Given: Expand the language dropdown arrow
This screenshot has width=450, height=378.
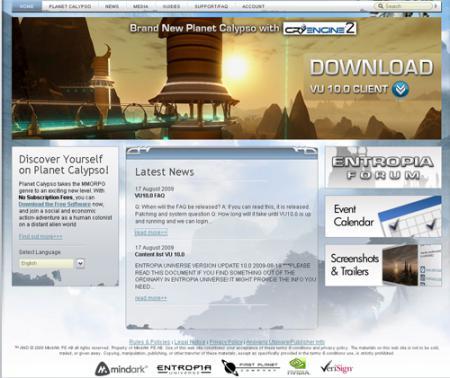Looking at the screenshot, I should click(x=80, y=263).
